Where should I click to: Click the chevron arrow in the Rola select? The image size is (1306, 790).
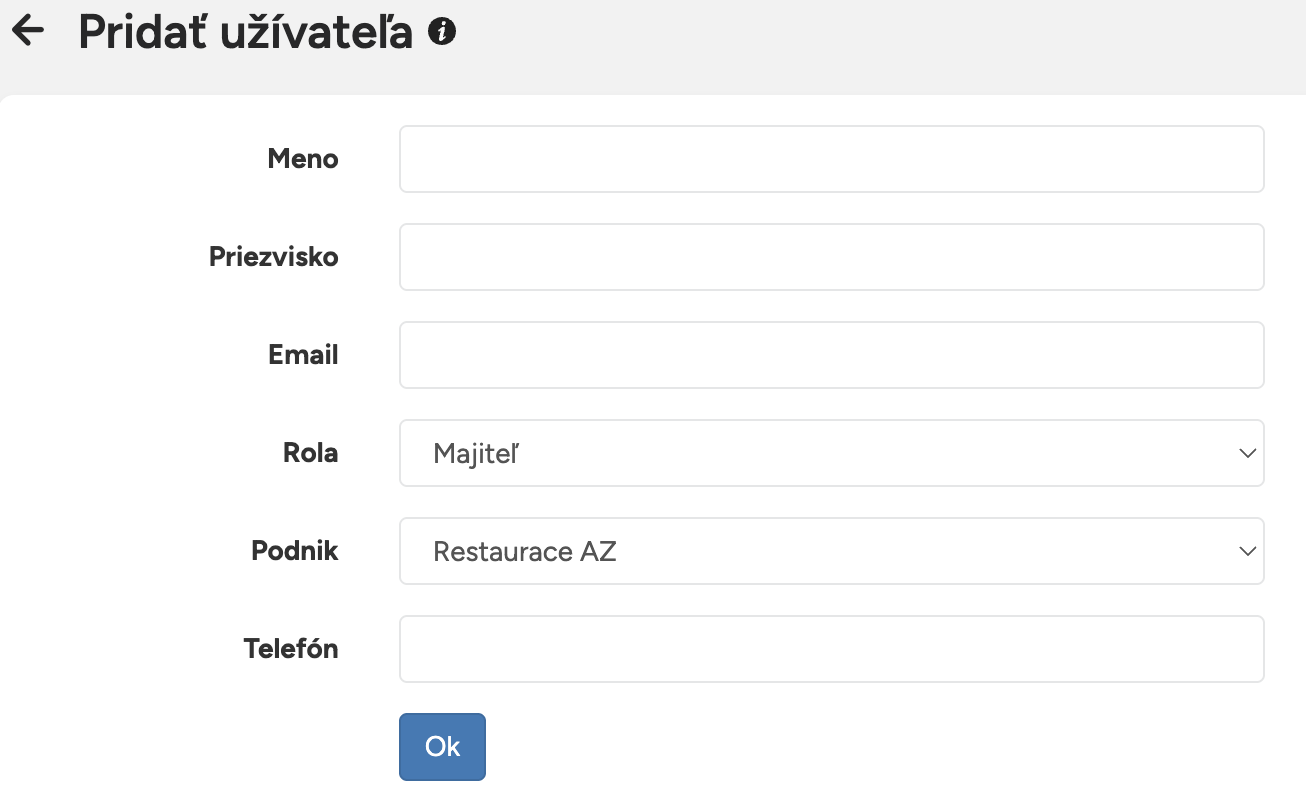click(x=1247, y=453)
